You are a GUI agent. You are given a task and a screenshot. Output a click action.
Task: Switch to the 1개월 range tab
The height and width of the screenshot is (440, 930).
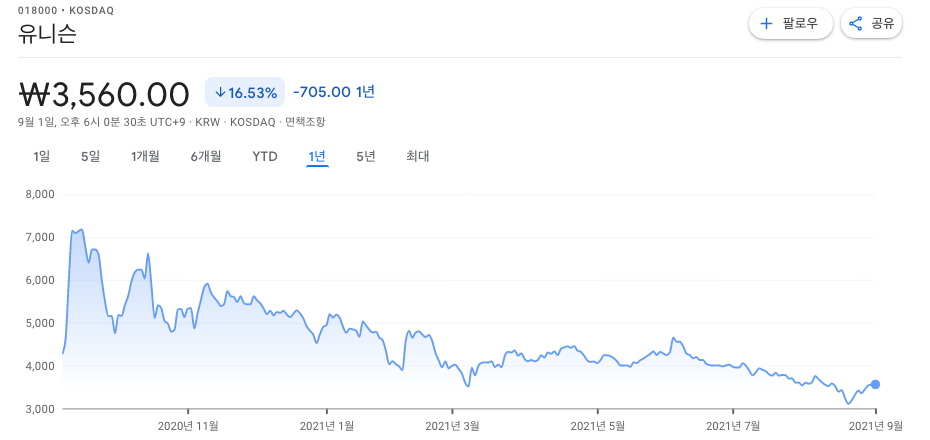click(145, 157)
